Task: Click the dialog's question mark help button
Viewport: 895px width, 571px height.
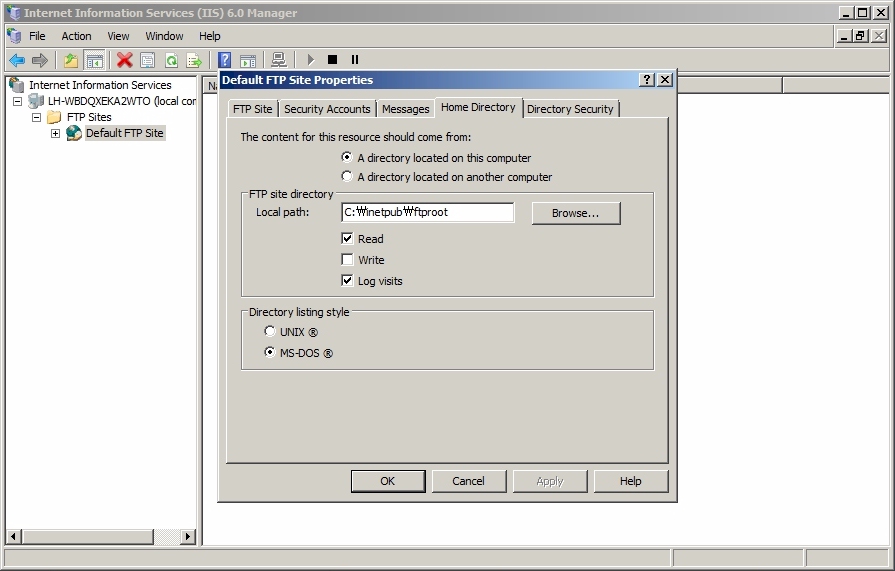Action: coord(646,79)
